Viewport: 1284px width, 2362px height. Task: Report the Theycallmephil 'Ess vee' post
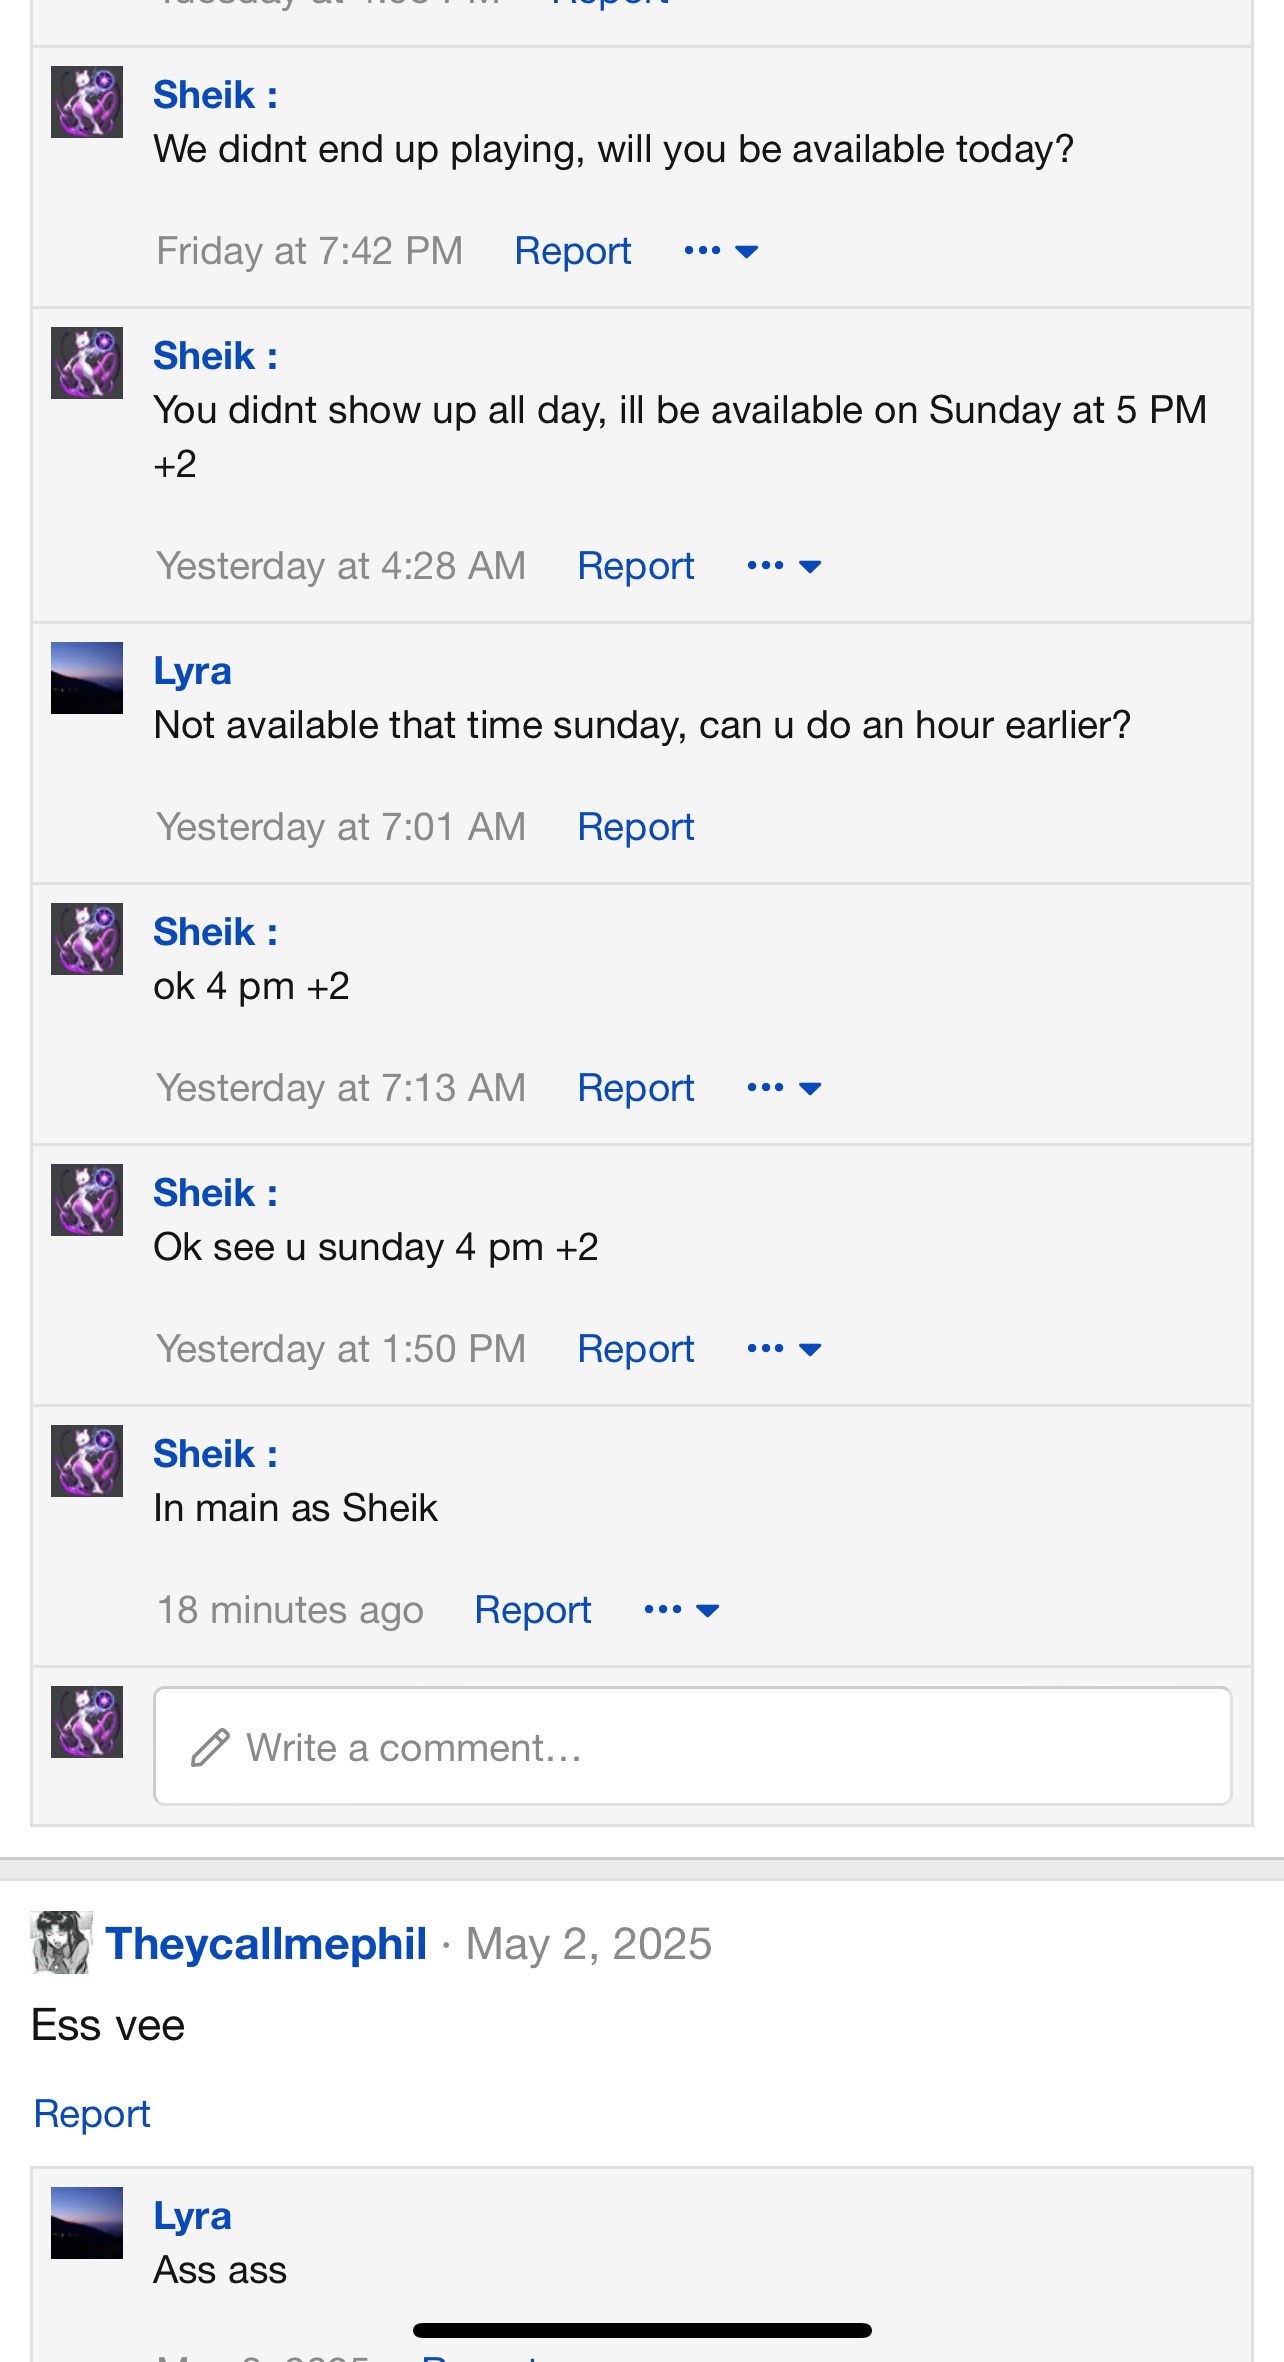tap(92, 2114)
